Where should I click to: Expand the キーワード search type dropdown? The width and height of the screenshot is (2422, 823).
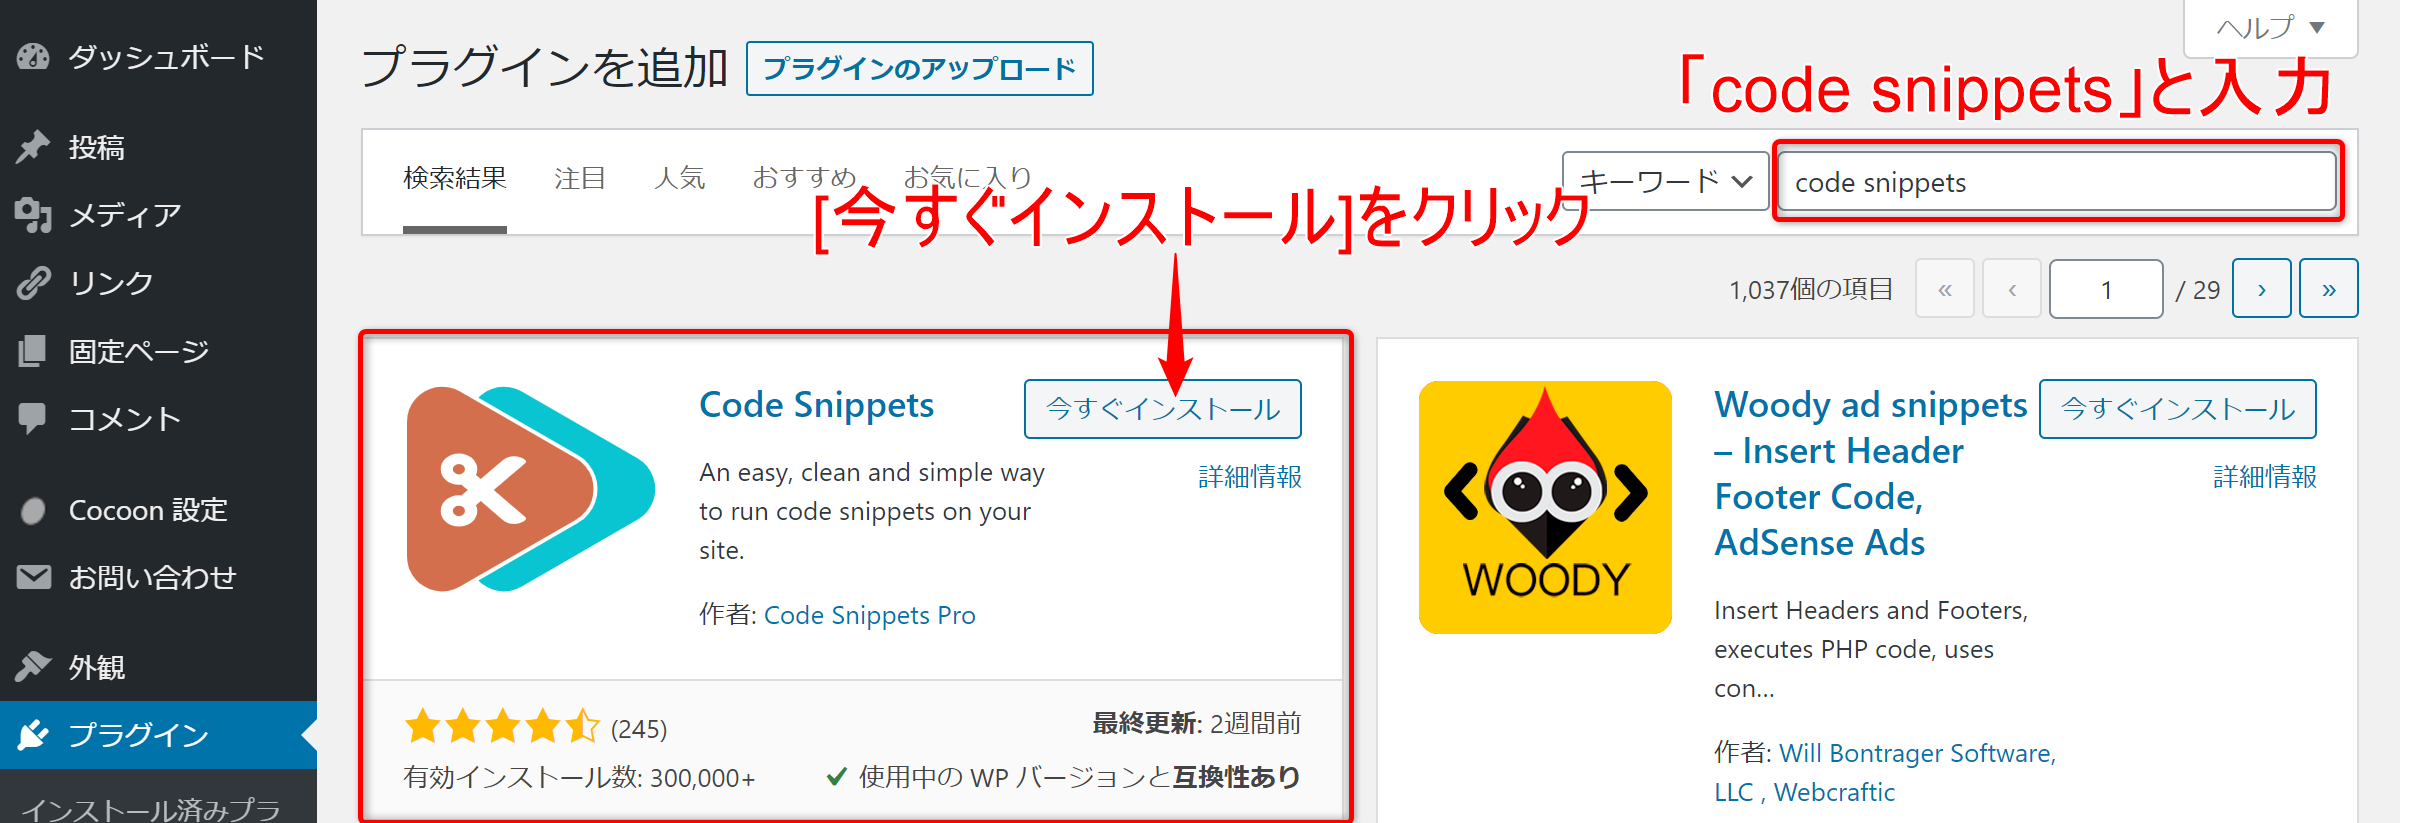[1666, 181]
